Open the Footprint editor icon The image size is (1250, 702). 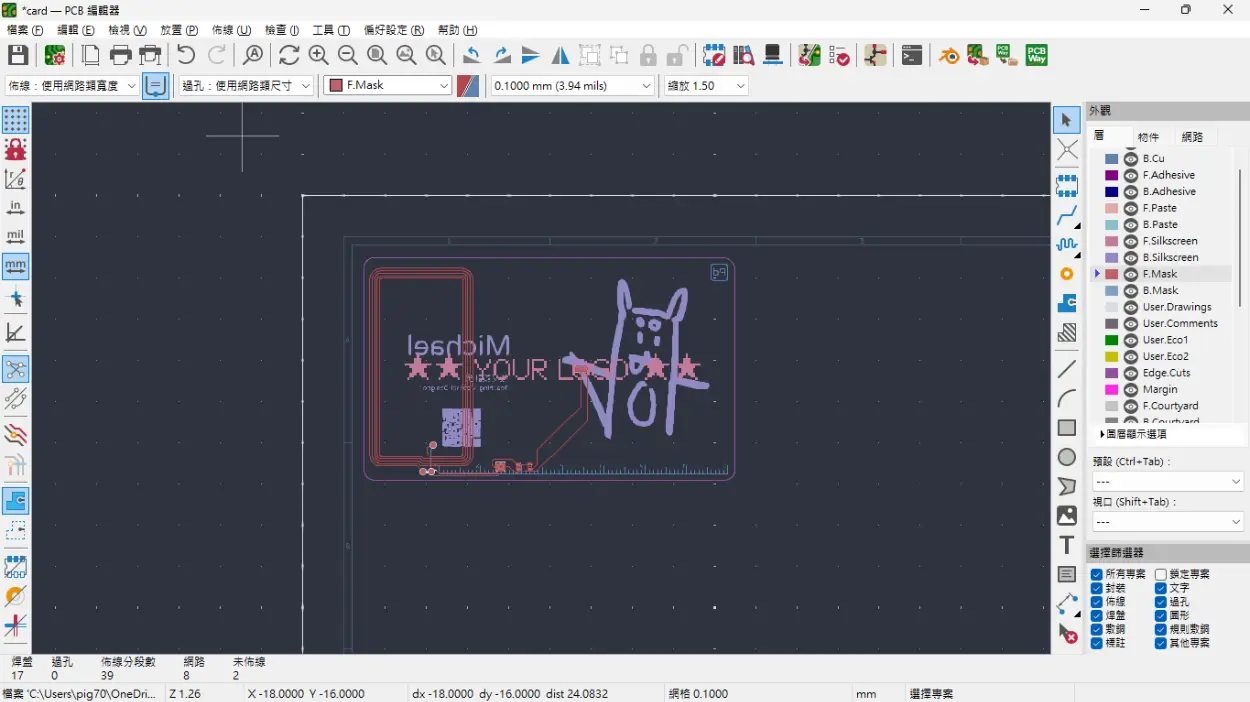click(714, 55)
